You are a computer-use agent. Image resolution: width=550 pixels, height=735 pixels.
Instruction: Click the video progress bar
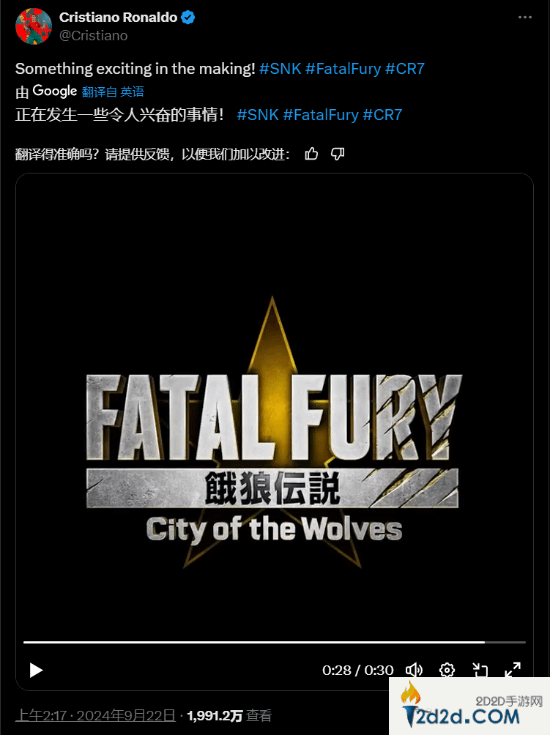tap(274, 642)
